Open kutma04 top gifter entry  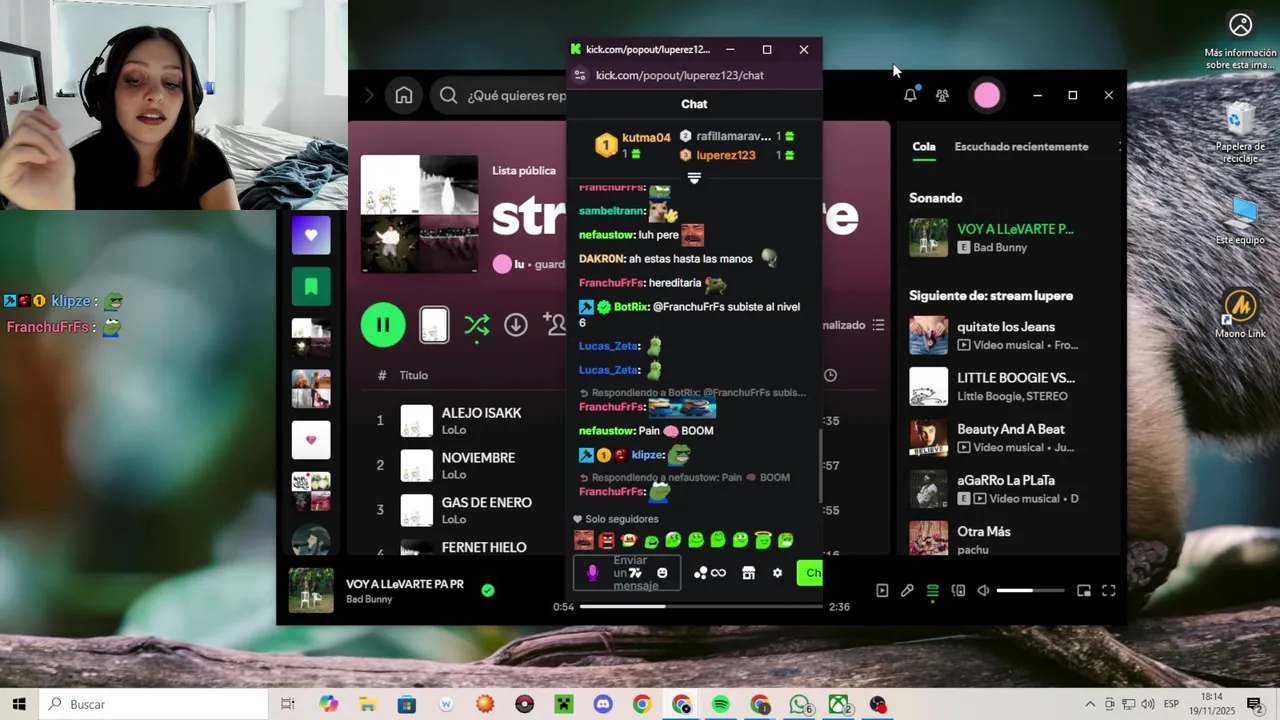click(633, 145)
